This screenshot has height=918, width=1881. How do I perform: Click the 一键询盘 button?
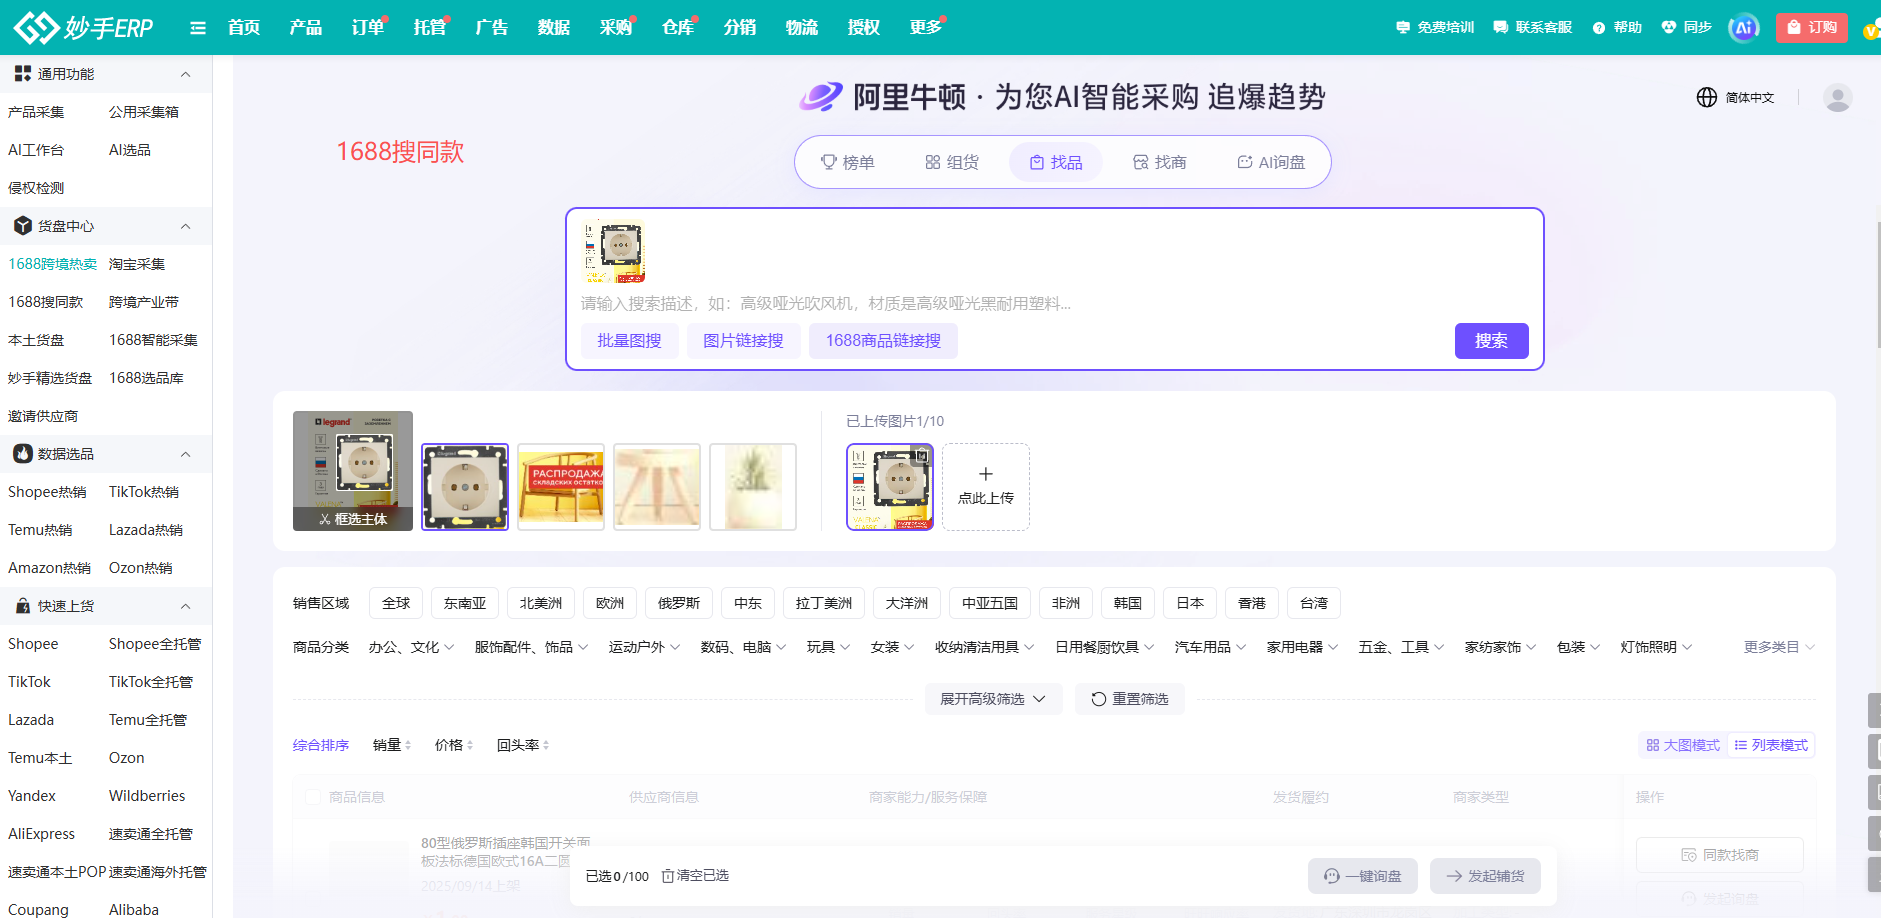coord(1363,876)
